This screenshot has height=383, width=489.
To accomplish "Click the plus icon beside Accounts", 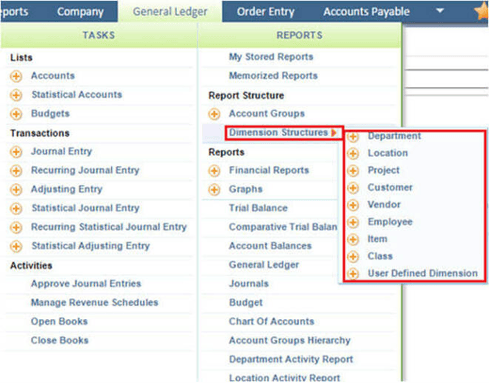I will click(x=16, y=76).
